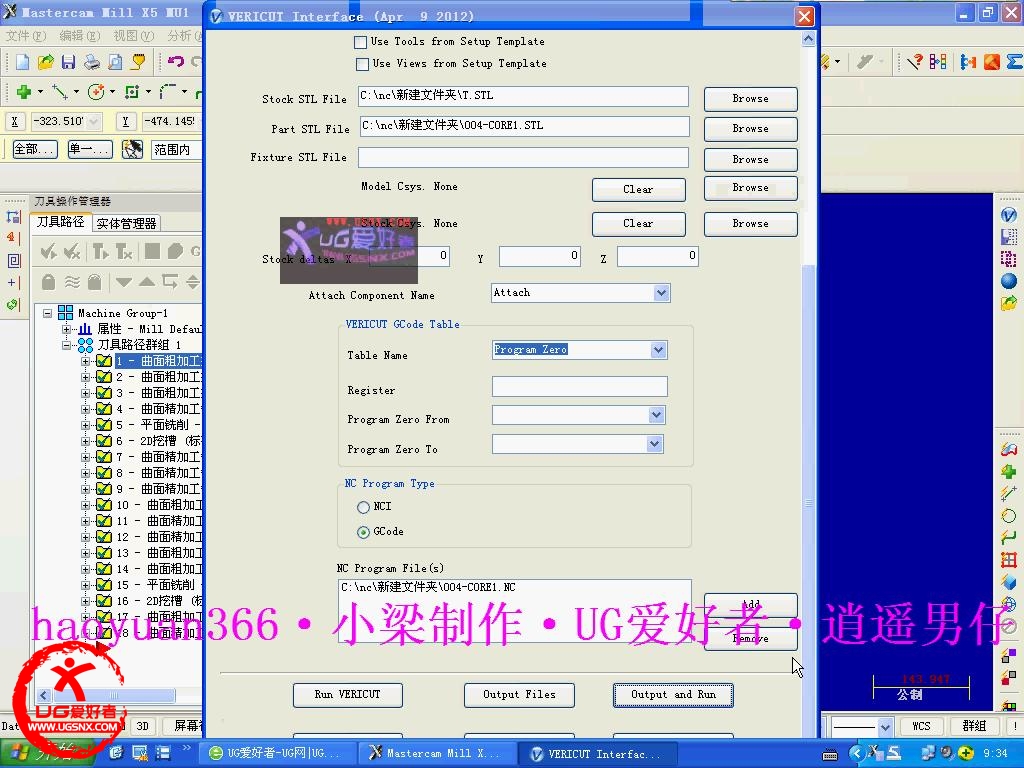Click the Open file icon in Mastercam toolbar
Image resolution: width=1024 pixels, height=768 pixels.
click(45, 62)
